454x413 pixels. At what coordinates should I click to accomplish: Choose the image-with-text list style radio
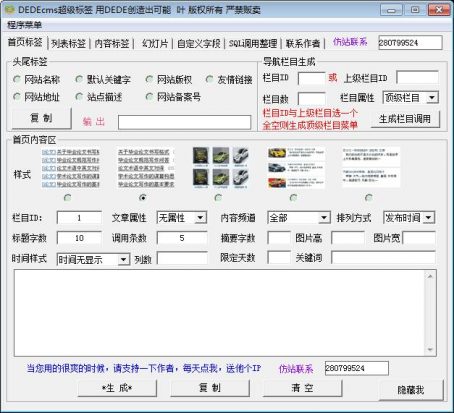293,198
